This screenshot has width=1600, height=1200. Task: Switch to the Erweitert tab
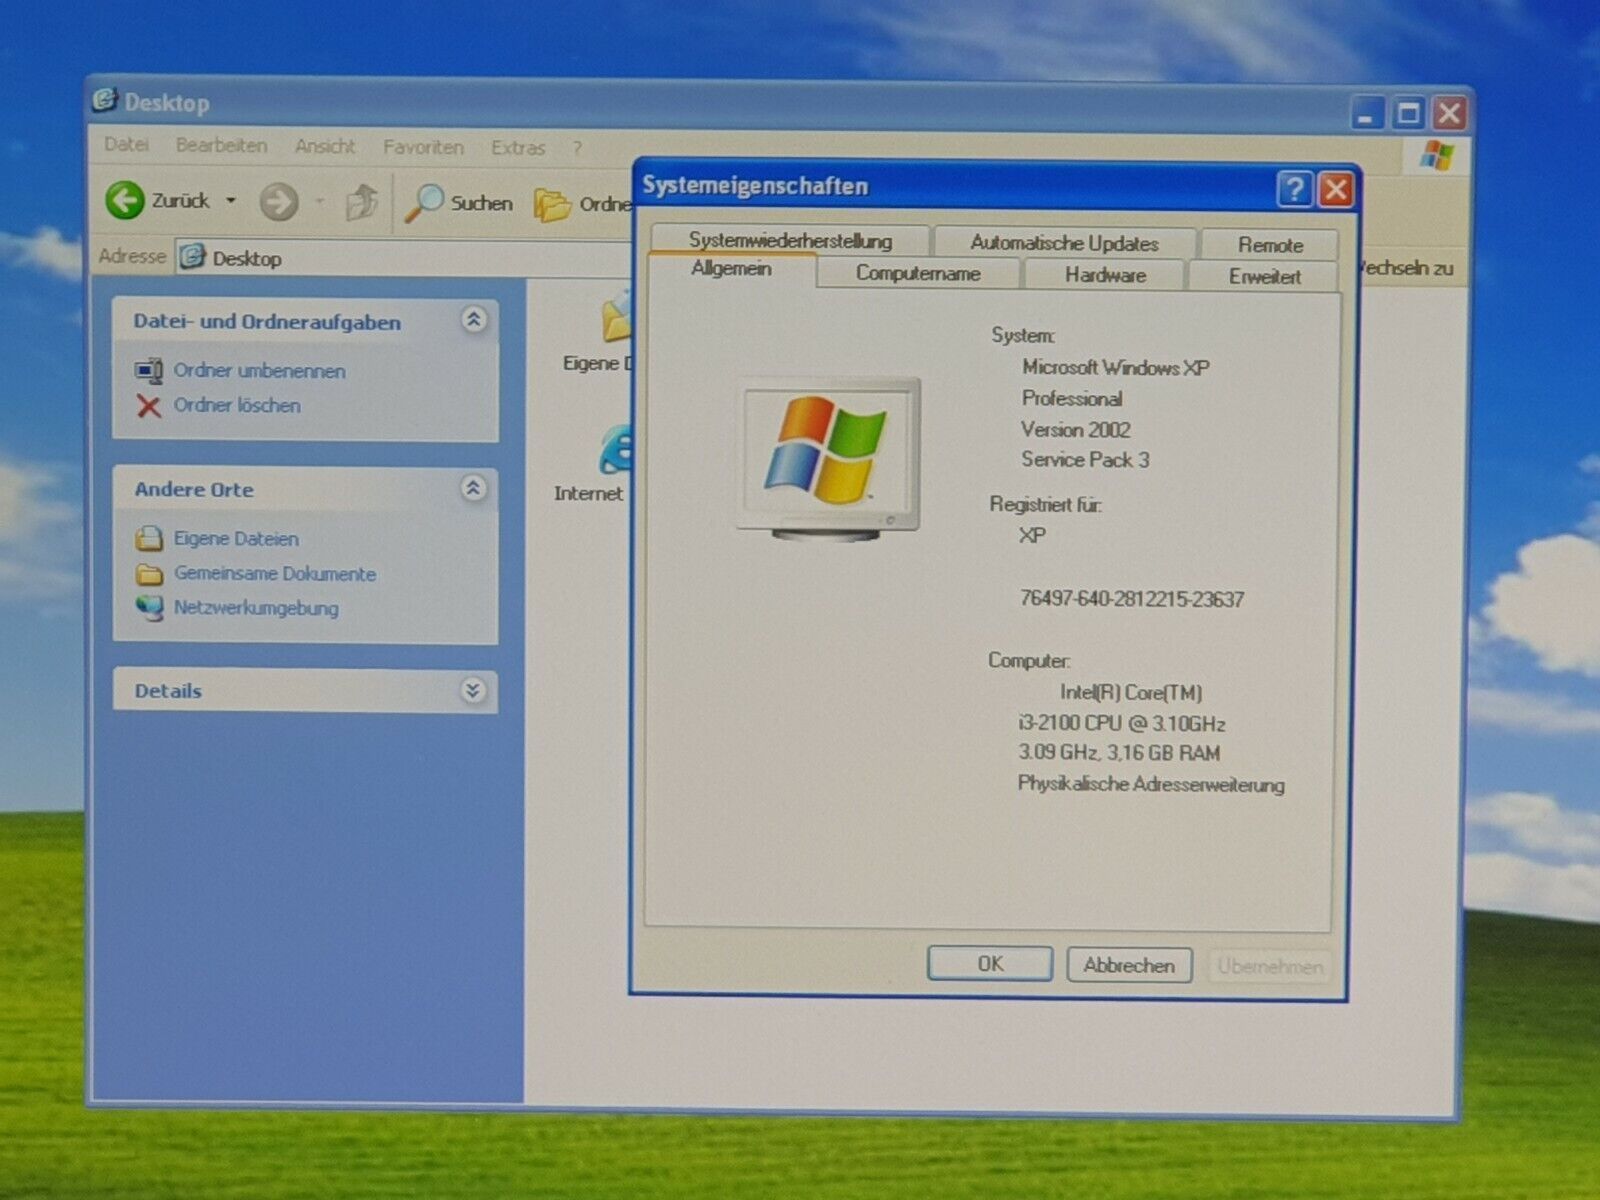(x=1264, y=277)
